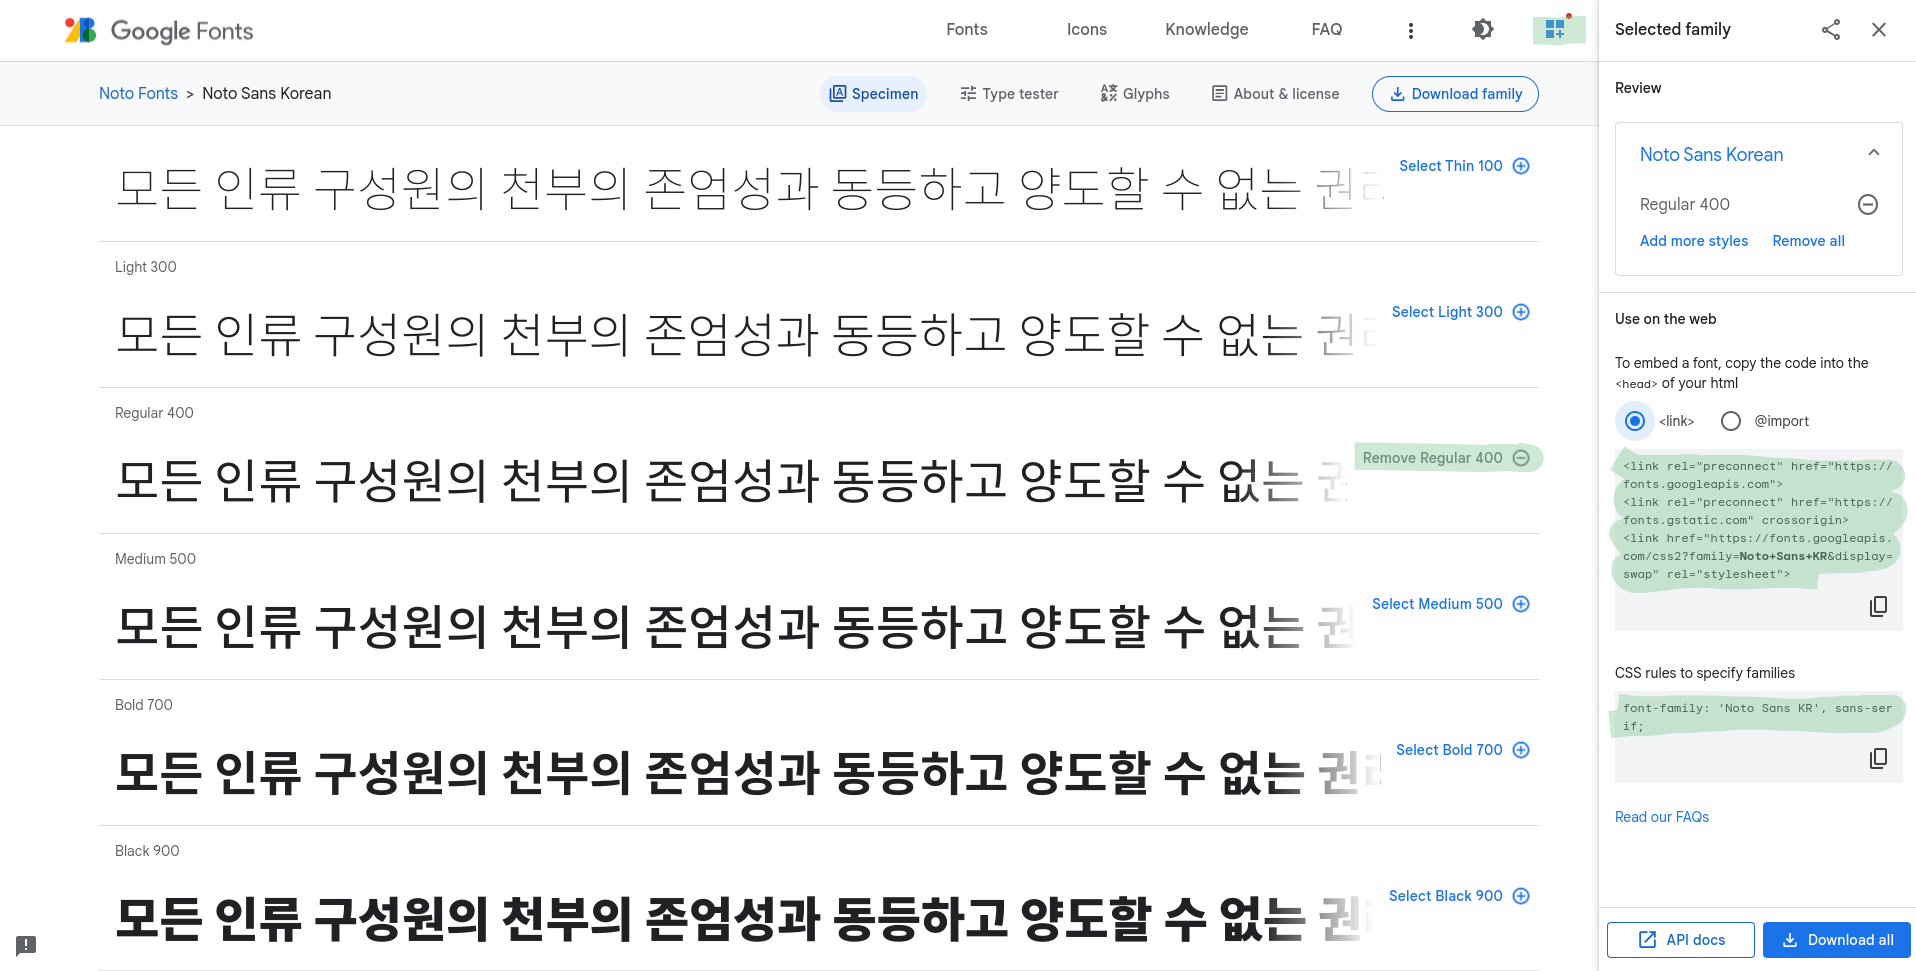Open the Icons menu
The width and height of the screenshot is (1916, 971).
pos(1087,30)
